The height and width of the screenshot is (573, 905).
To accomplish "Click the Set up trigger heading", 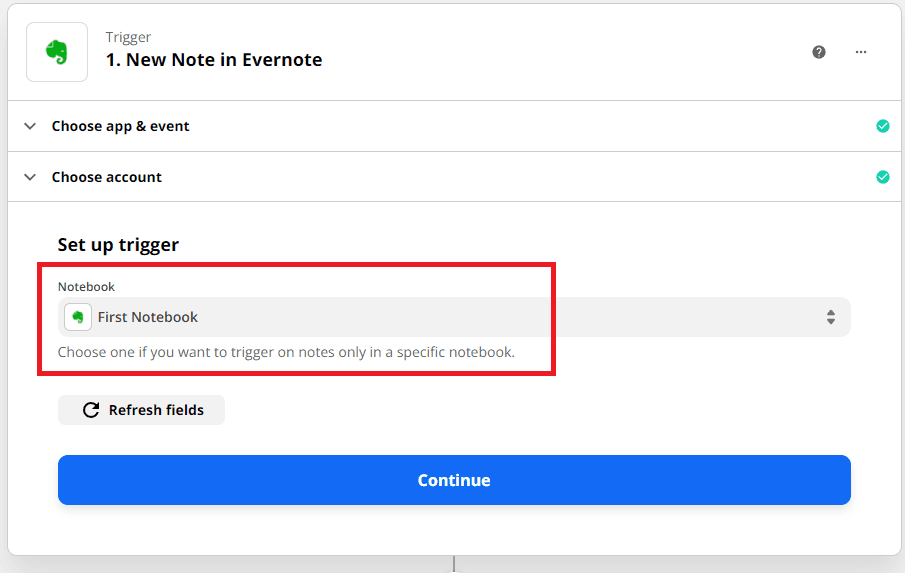I will 118,245.
